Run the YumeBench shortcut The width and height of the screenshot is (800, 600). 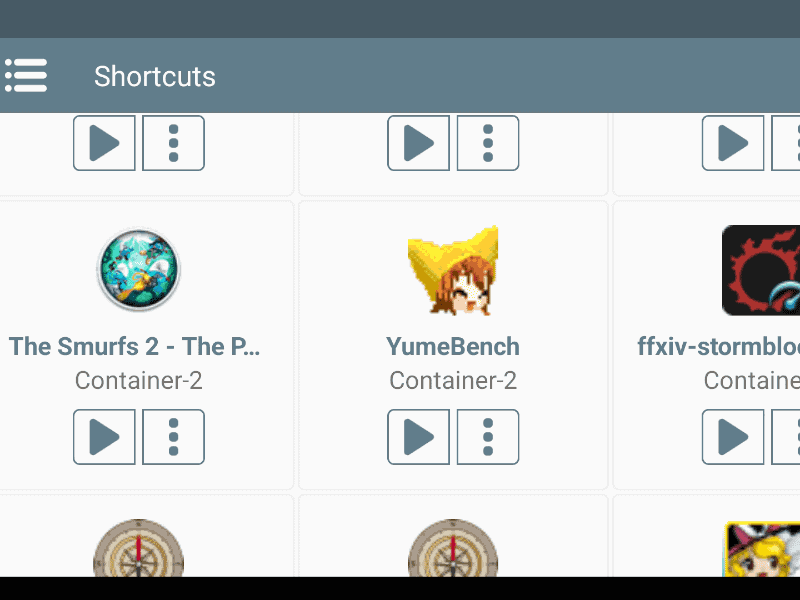coord(418,437)
